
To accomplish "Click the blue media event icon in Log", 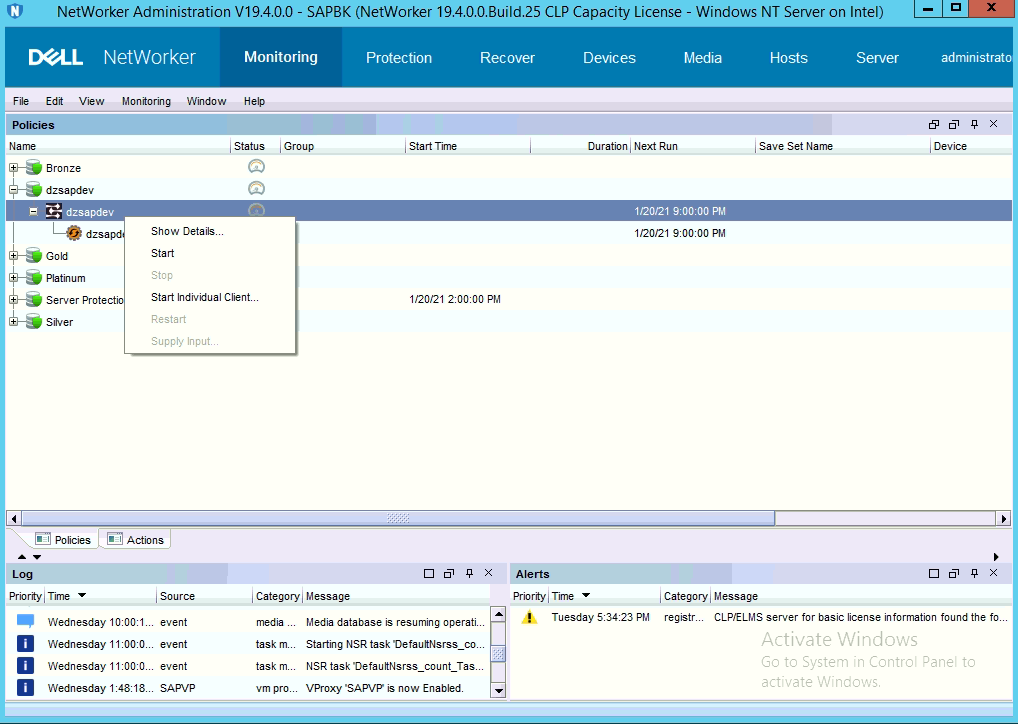I will [26, 622].
